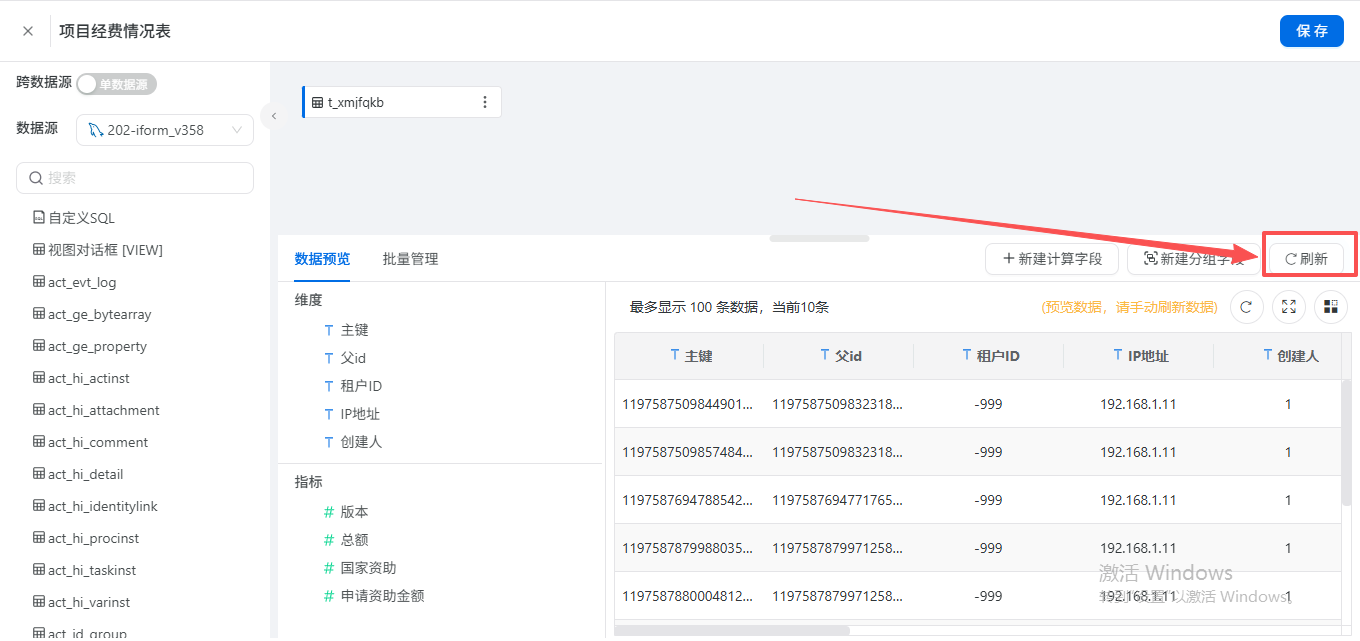Click number type icon beside 国家资助
This screenshot has width=1360, height=641.
(329, 568)
